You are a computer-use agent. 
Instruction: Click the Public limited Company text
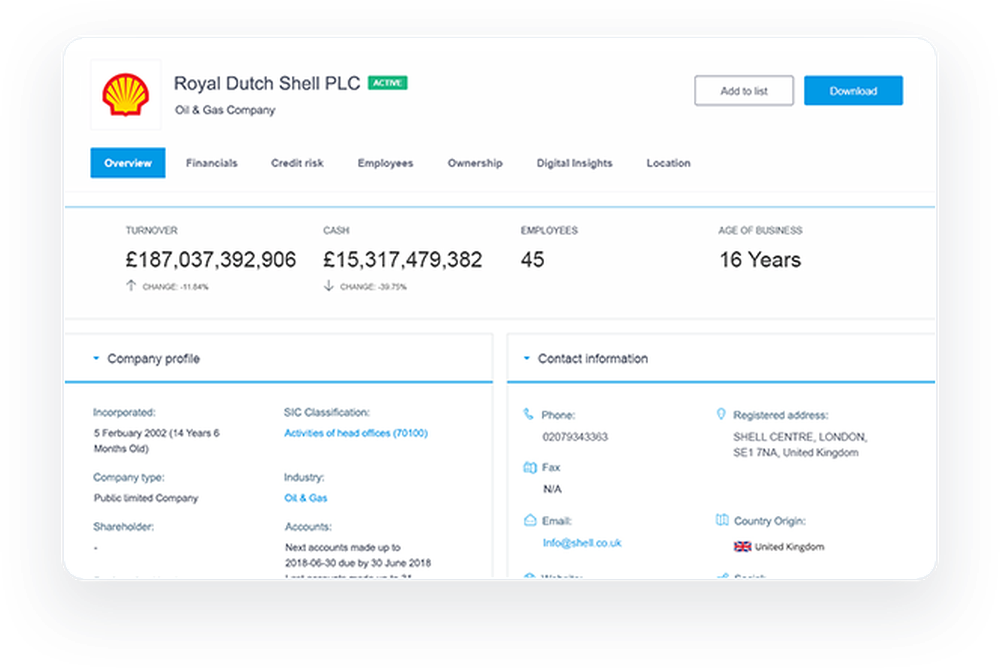pyautogui.click(x=146, y=498)
